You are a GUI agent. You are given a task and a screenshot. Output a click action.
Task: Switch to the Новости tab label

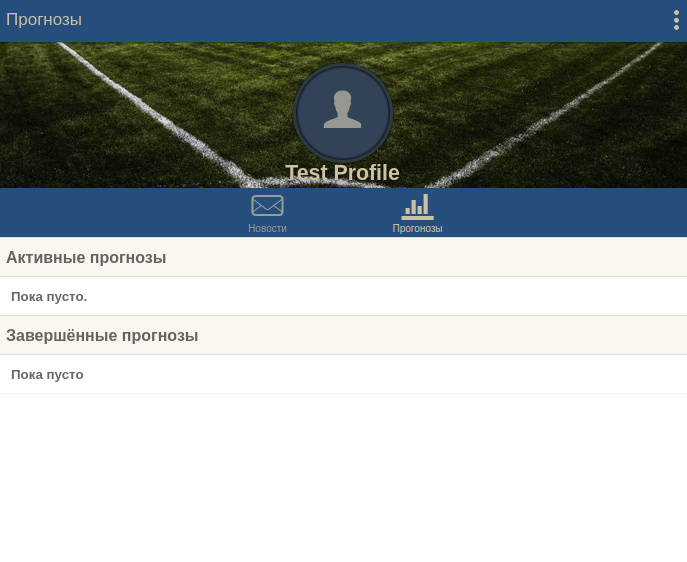tap(267, 228)
